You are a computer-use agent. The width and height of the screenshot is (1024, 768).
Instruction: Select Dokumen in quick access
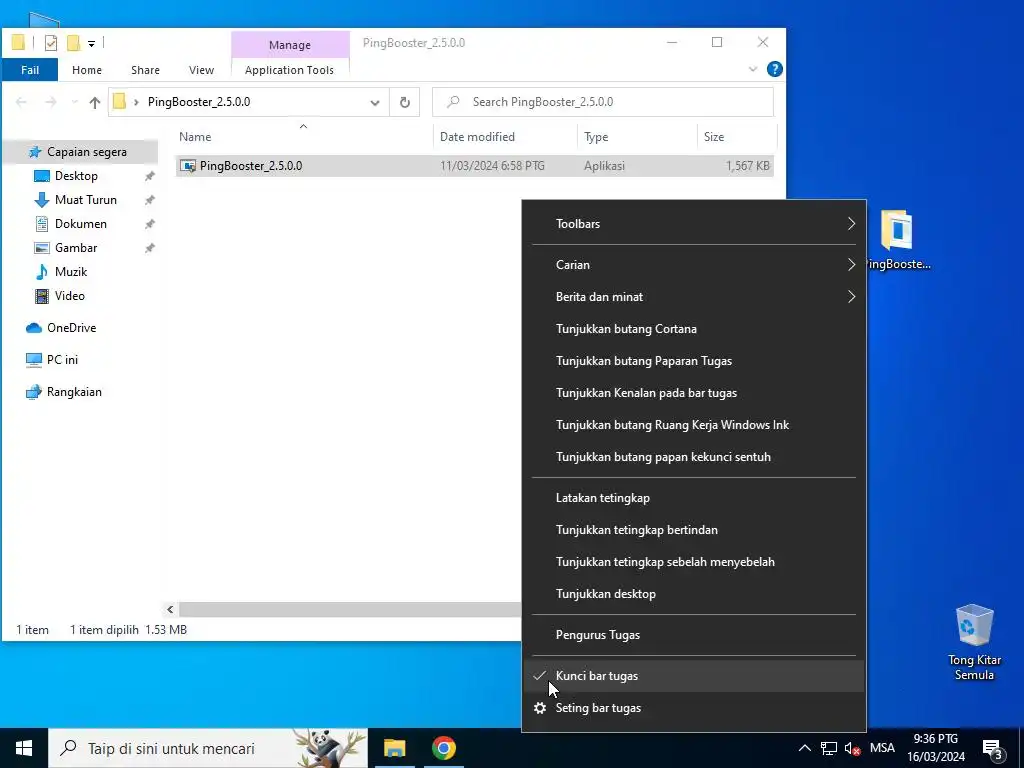pos(80,224)
